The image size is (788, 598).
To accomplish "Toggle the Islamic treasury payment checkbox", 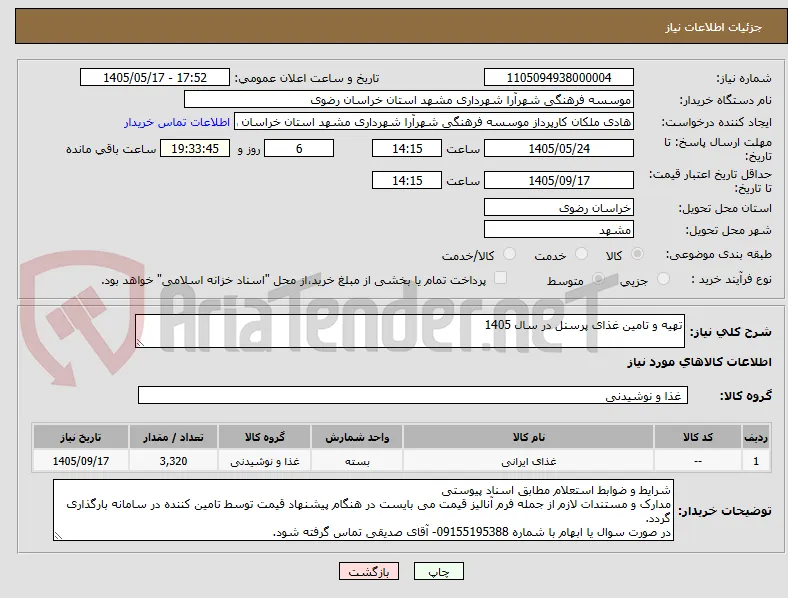I will coord(501,278).
